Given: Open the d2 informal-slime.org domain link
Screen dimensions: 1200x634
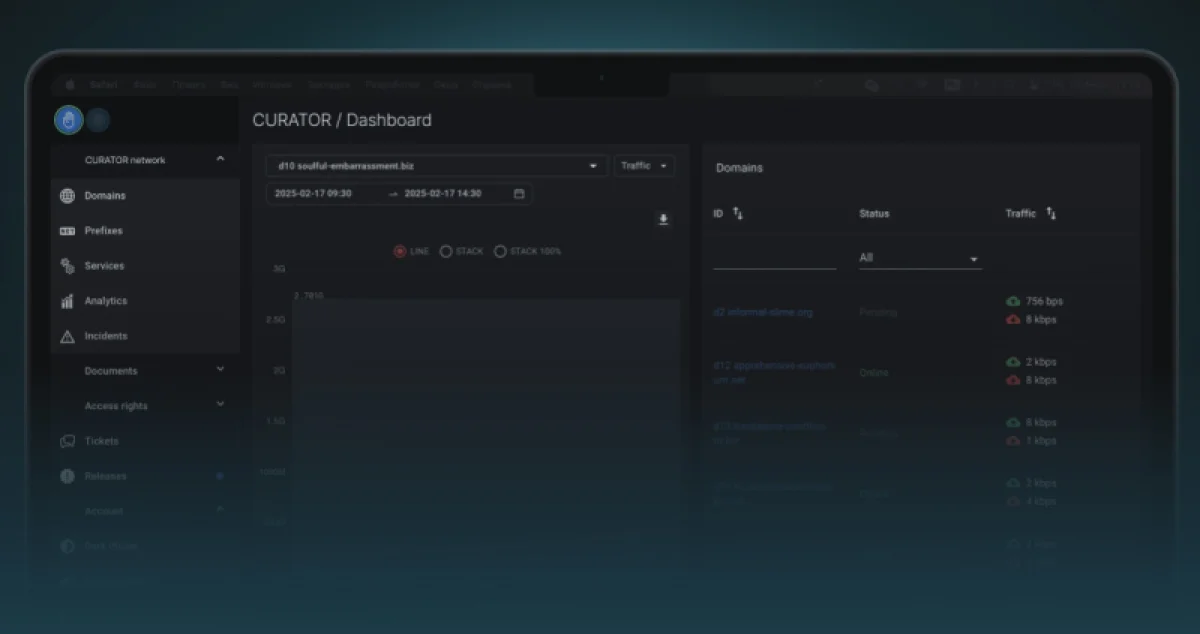Looking at the screenshot, I should coord(763,312).
